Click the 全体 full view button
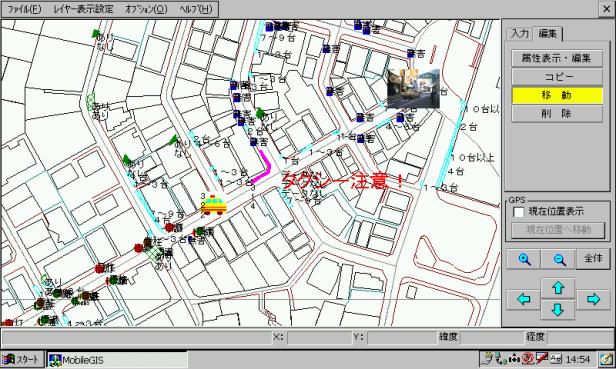The image size is (616, 369). click(593, 259)
